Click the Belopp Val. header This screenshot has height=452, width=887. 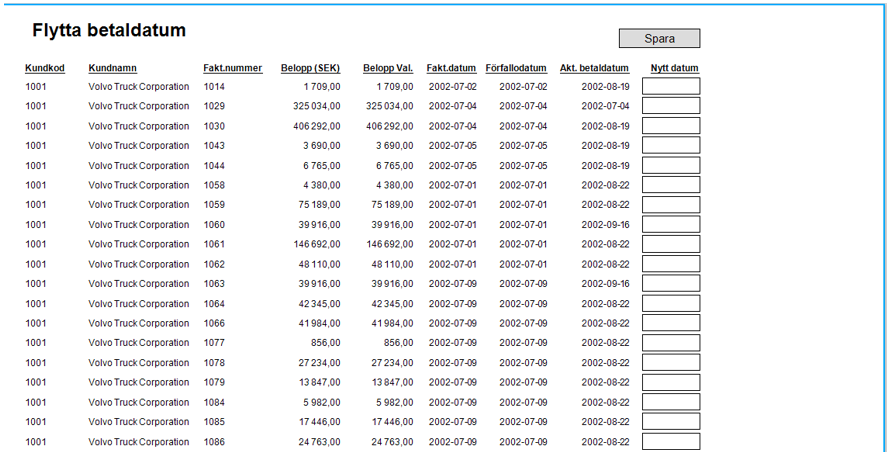[x=388, y=68]
